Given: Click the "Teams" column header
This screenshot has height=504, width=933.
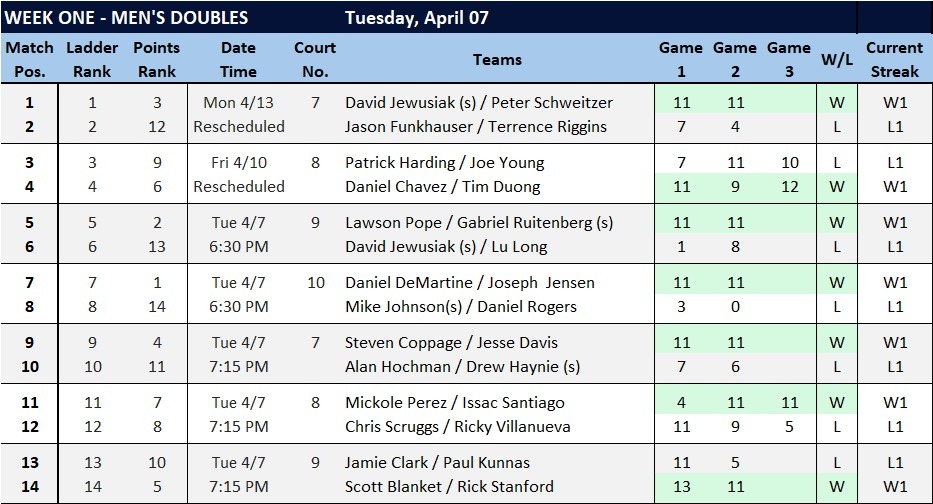Looking at the screenshot, I should click(497, 60).
